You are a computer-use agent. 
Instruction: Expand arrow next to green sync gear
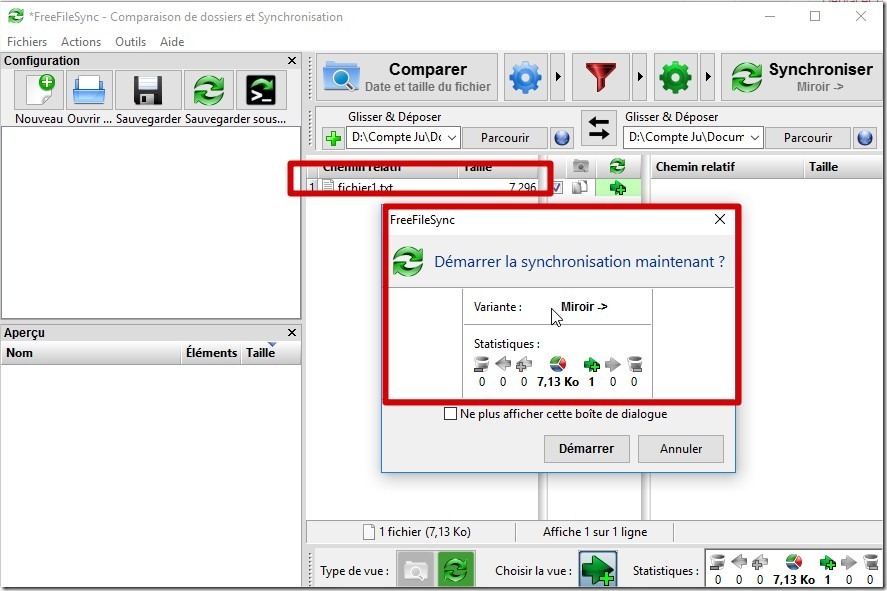(708, 77)
